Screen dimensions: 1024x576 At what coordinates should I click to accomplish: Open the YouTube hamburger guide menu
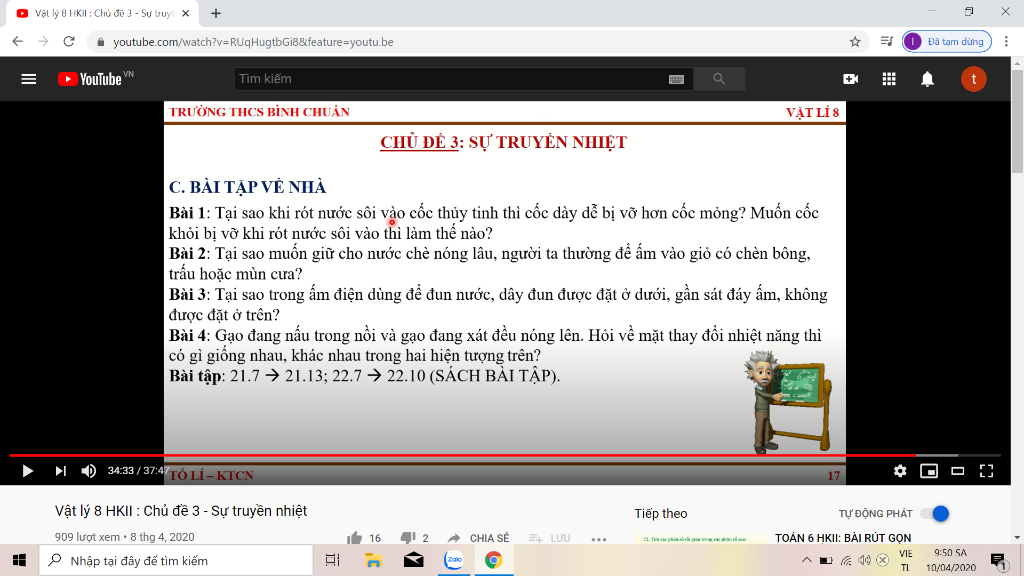tap(29, 79)
